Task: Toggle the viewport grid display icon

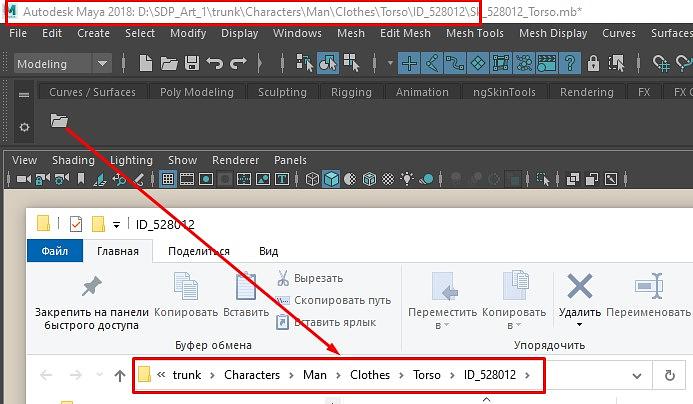Action: pyautogui.click(x=168, y=179)
